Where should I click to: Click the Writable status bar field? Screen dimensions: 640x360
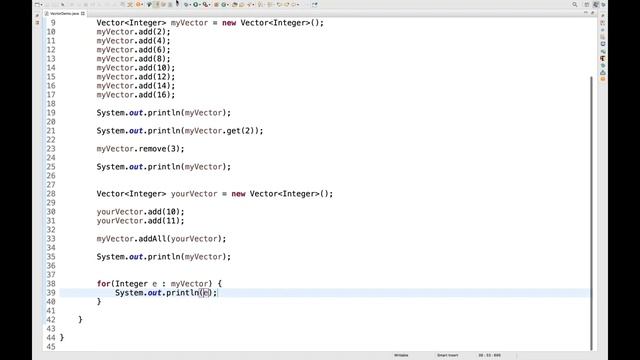(x=401, y=356)
